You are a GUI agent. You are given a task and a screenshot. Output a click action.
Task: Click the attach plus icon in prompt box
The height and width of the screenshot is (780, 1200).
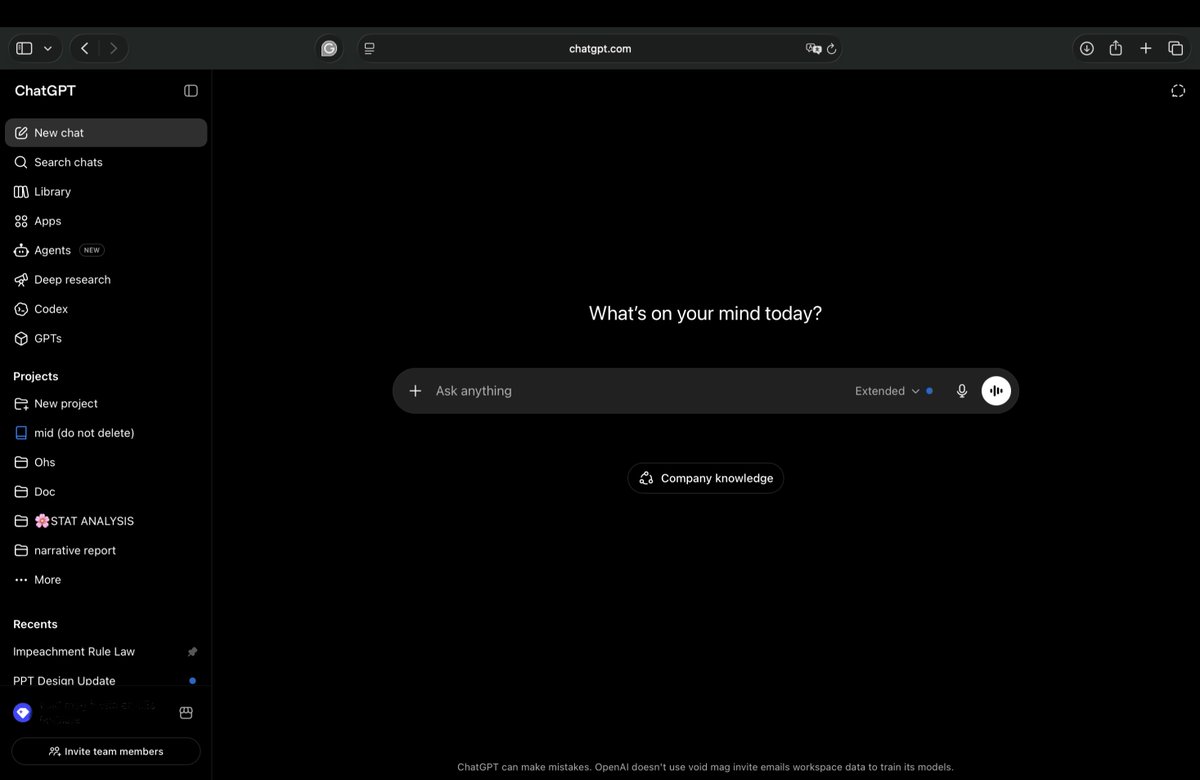pos(416,391)
